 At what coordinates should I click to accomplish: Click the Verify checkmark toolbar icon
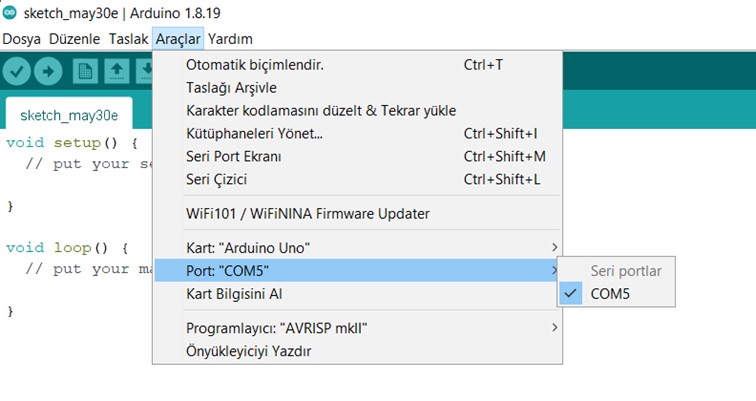pos(17,71)
